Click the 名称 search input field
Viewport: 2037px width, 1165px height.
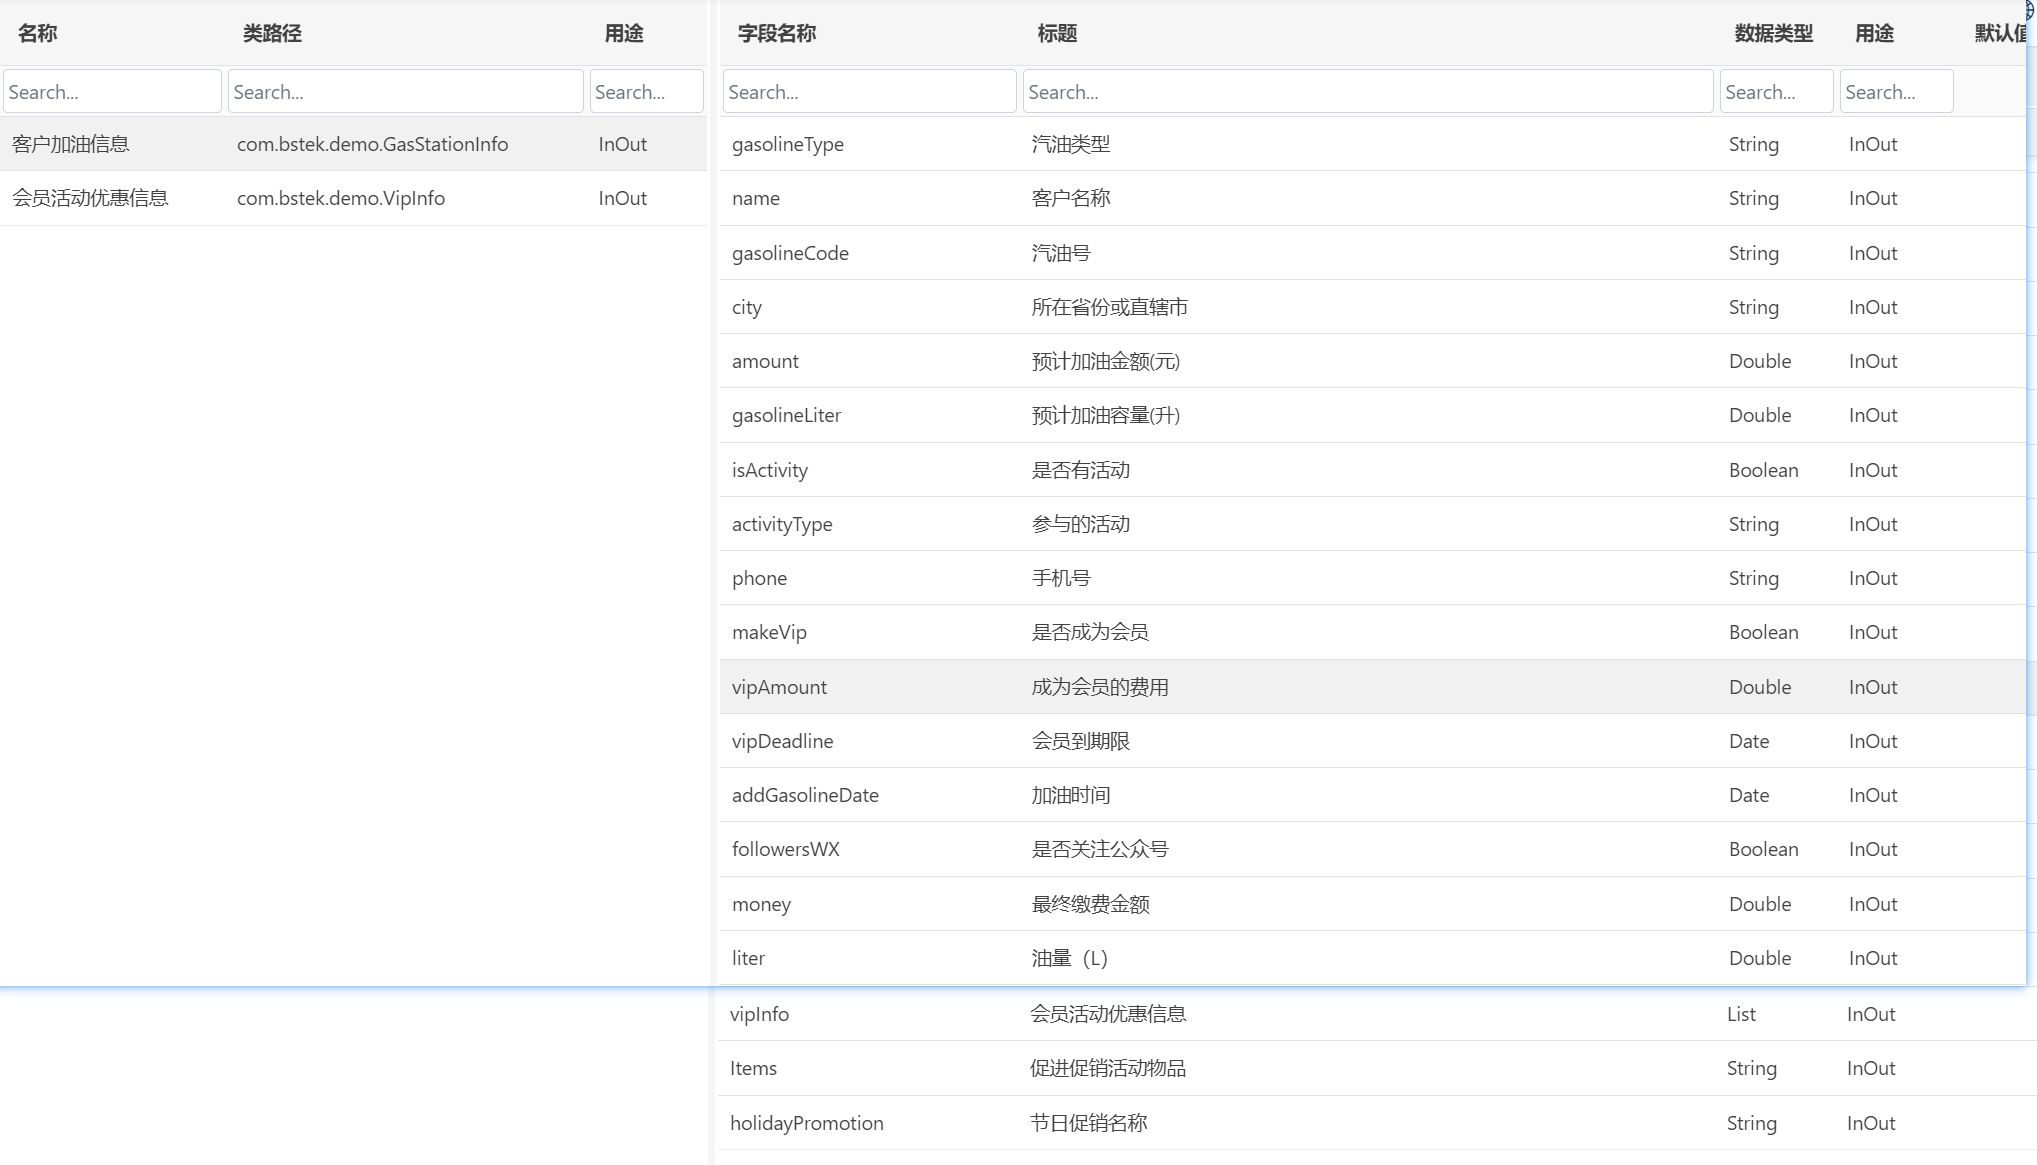[x=112, y=92]
